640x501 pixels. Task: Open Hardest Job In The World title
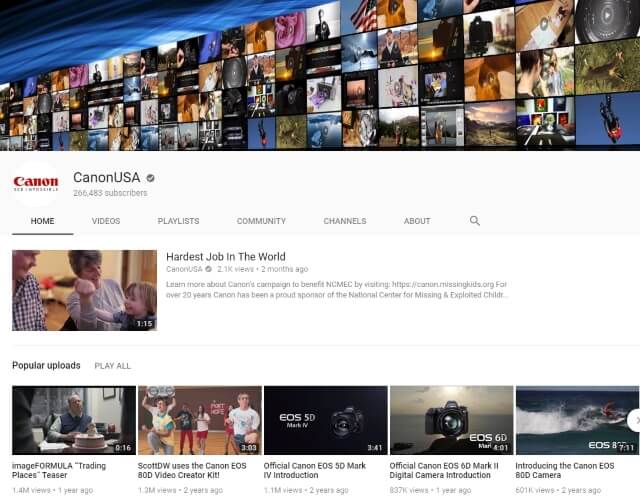[226, 257]
